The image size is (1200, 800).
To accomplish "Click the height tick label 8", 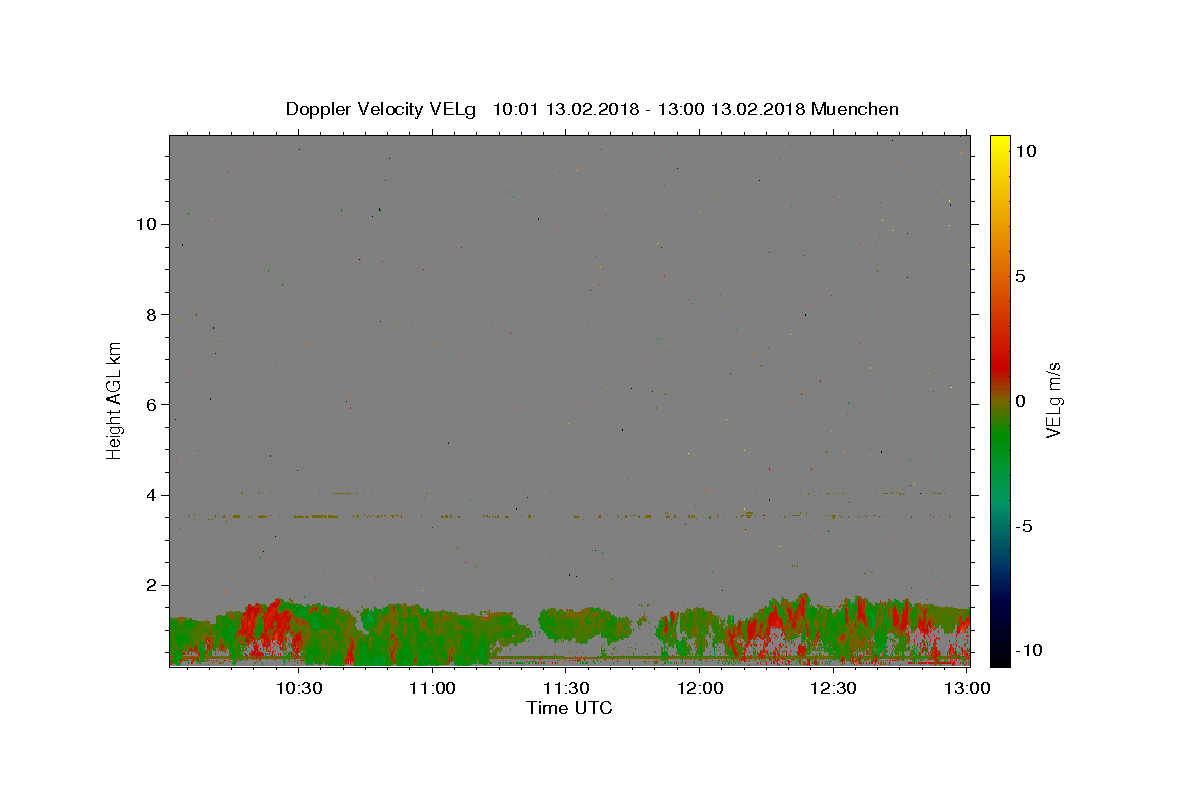I will pyautogui.click(x=152, y=314).
